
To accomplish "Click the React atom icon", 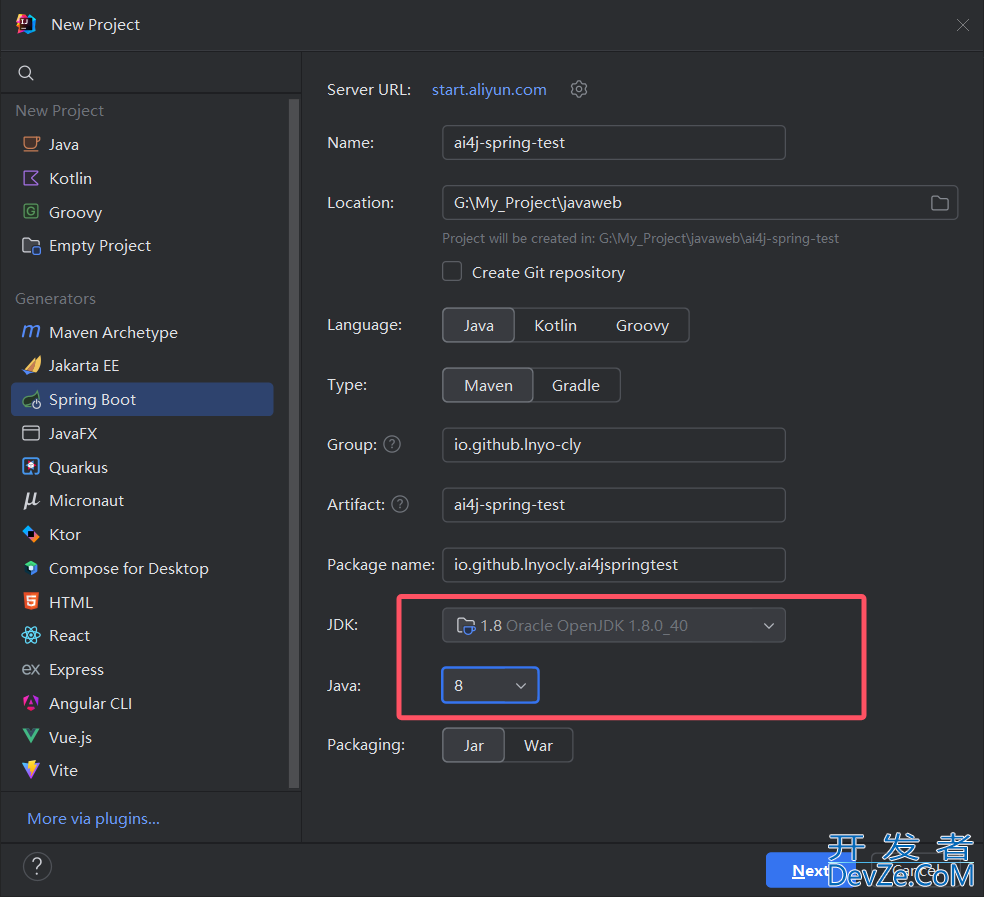I will point(31,635).
